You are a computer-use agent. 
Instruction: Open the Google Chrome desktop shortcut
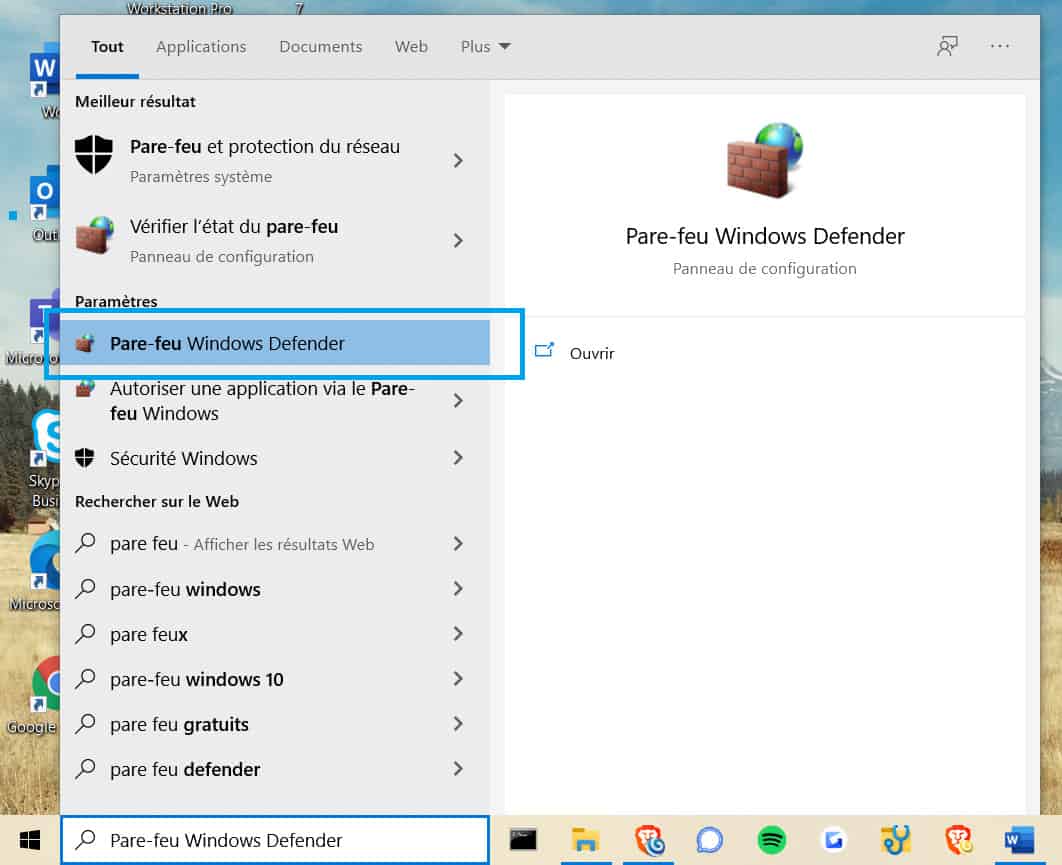(x=45, y=684)
